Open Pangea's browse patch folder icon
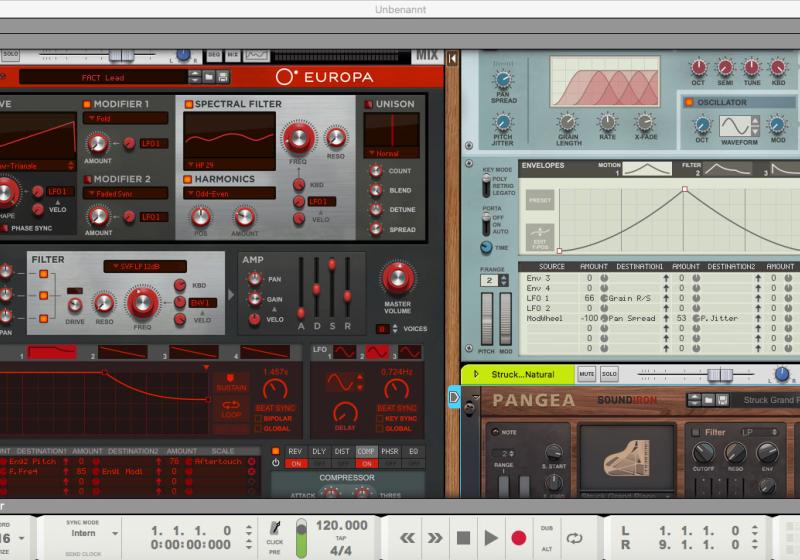Viewport: 800px width, 560px height. pyautogui.click(x=708, y=400)
